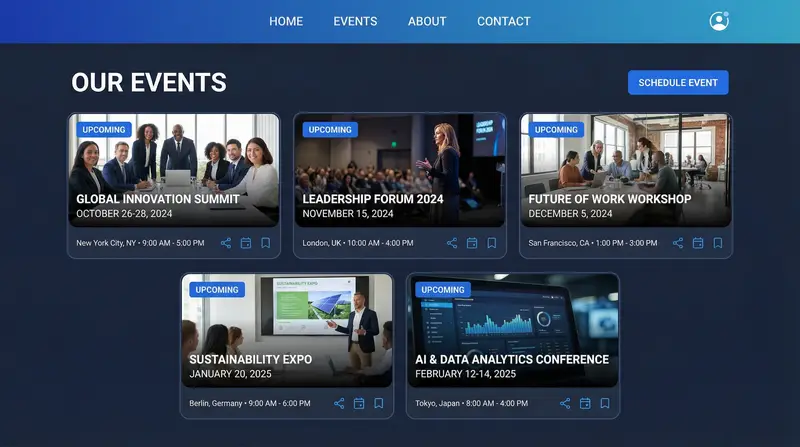The width and height of the screenshot is (800, 447).
Task: Click the Tokyo, Japan location text
Action: coord(437,404)
